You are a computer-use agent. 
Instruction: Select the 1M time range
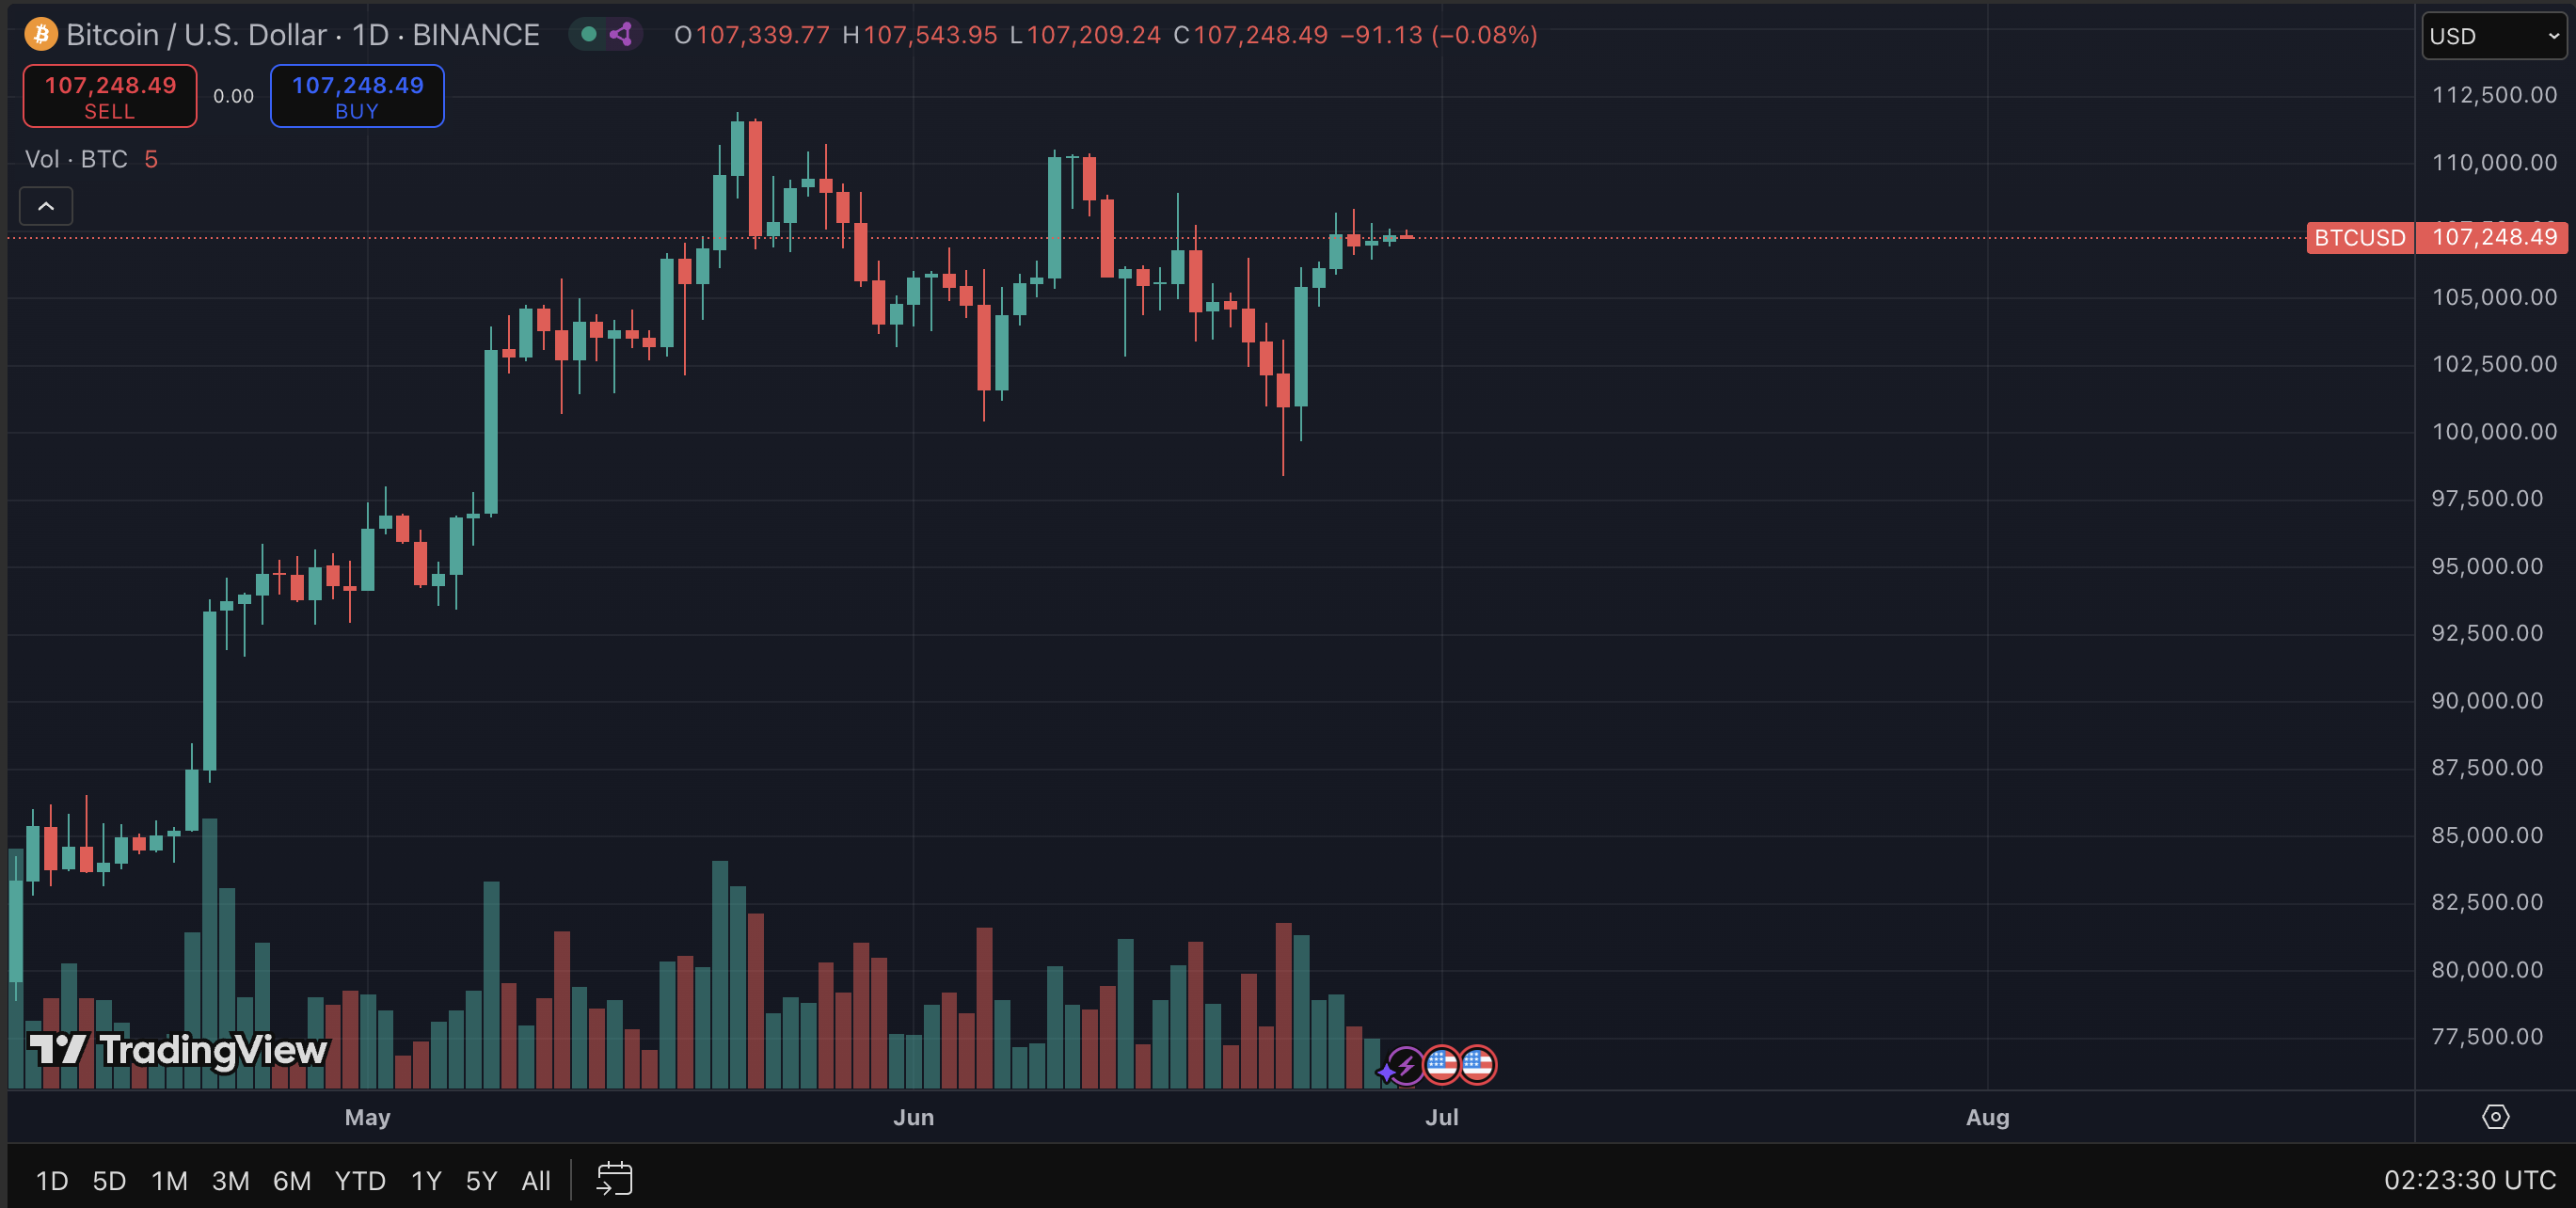coord(169,1181)
